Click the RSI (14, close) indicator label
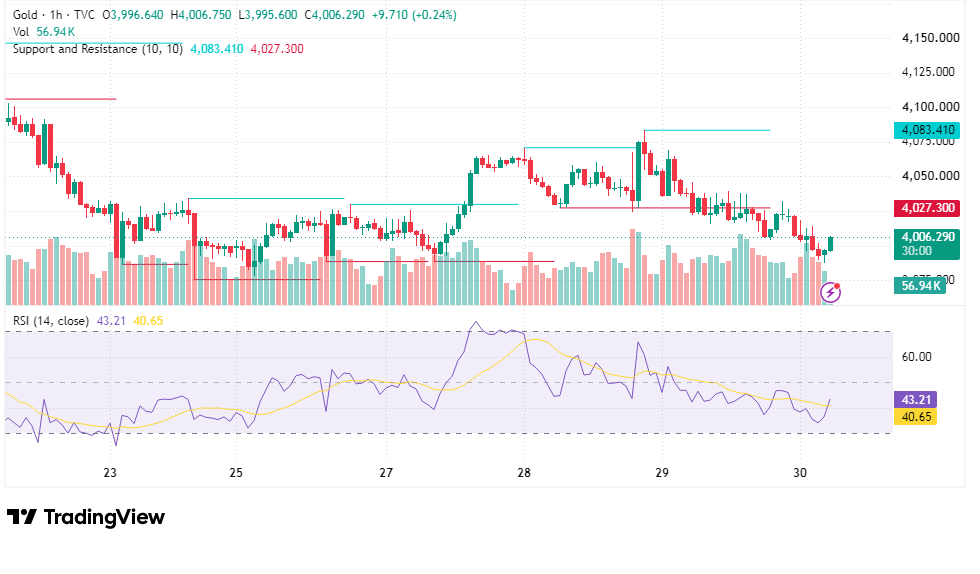Screen dimensions: 980x574 click(x=51, y=321)
